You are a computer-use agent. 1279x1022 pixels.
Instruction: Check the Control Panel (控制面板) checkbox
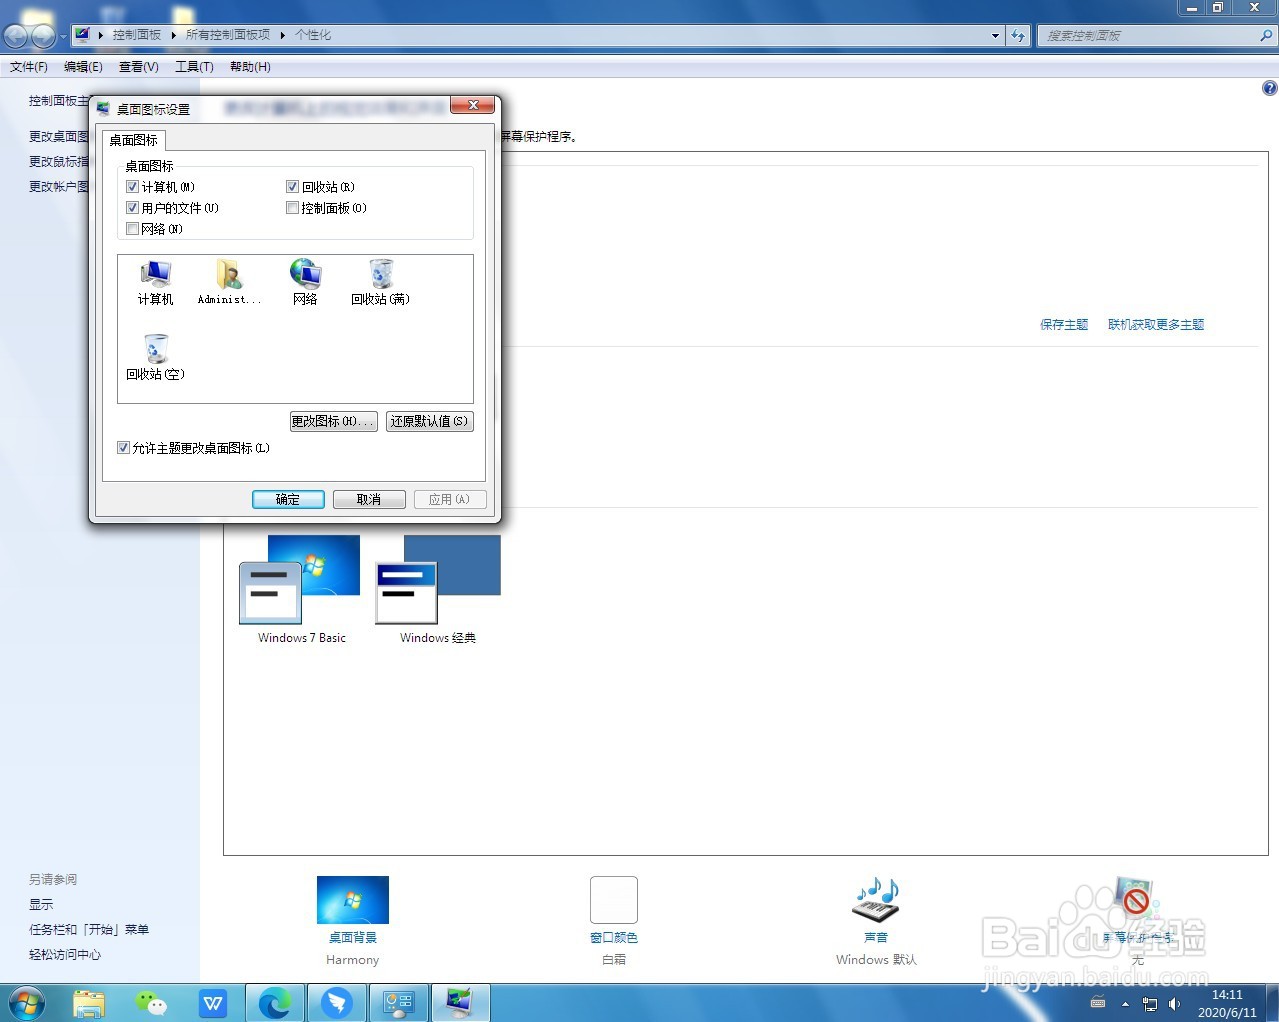coord(292,208)
